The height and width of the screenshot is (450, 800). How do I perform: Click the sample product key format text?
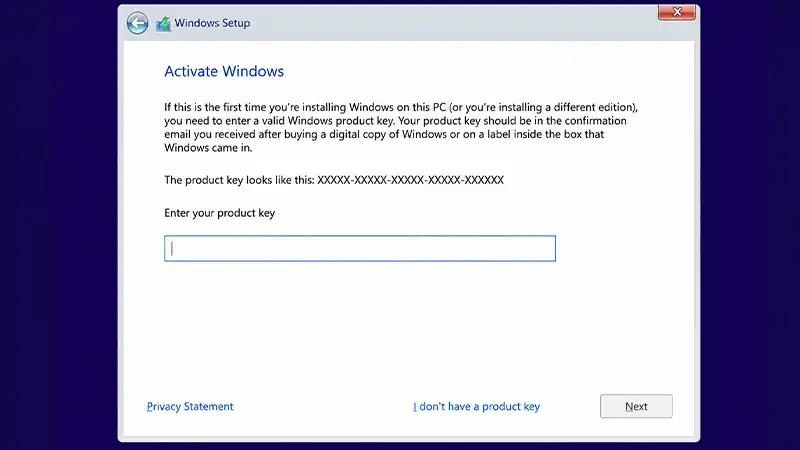coord(410,180)
